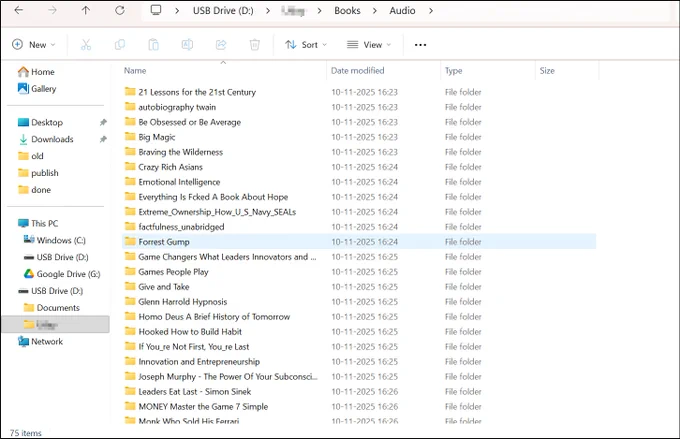Select the factfulness_unabridged folder
The height and width of the screenshot is (439, 680).
(x=181, y=227)
